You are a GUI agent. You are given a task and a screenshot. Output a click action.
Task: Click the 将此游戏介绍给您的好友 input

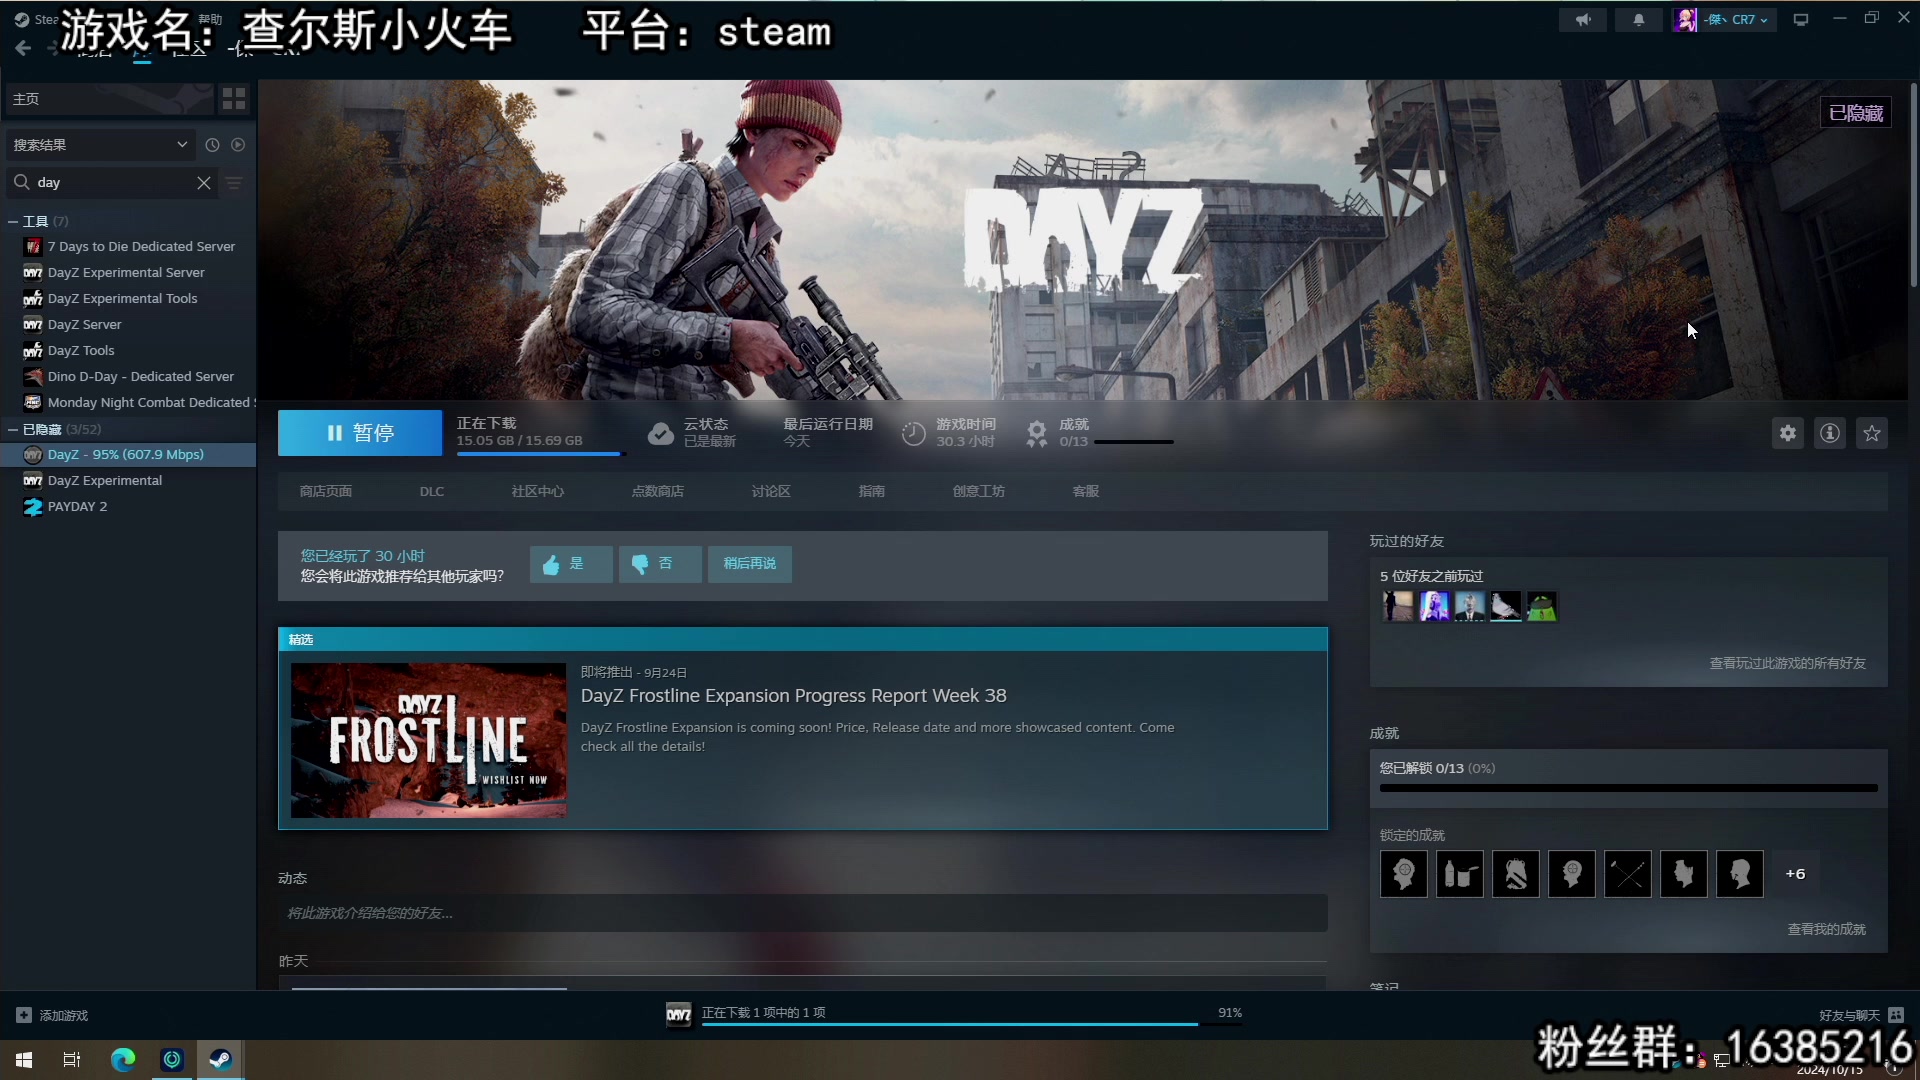[x=803, y=913]
